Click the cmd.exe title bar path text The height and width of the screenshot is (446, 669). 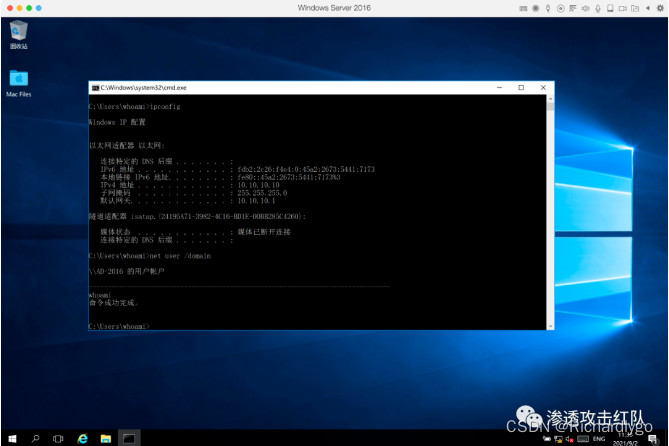[x=144, y=87]
